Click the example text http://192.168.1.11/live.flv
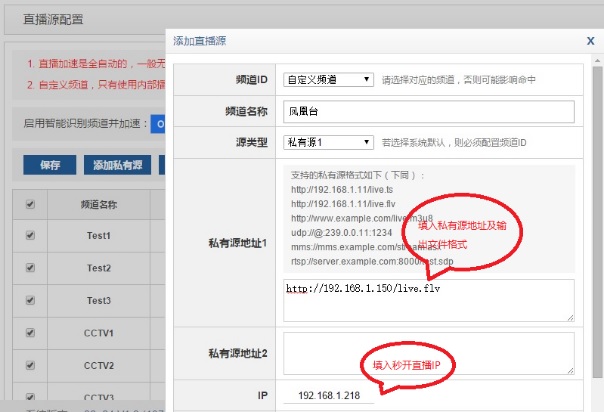Image resolution: width=604 pixels, height=412 pixels. [x=343, y=204]
